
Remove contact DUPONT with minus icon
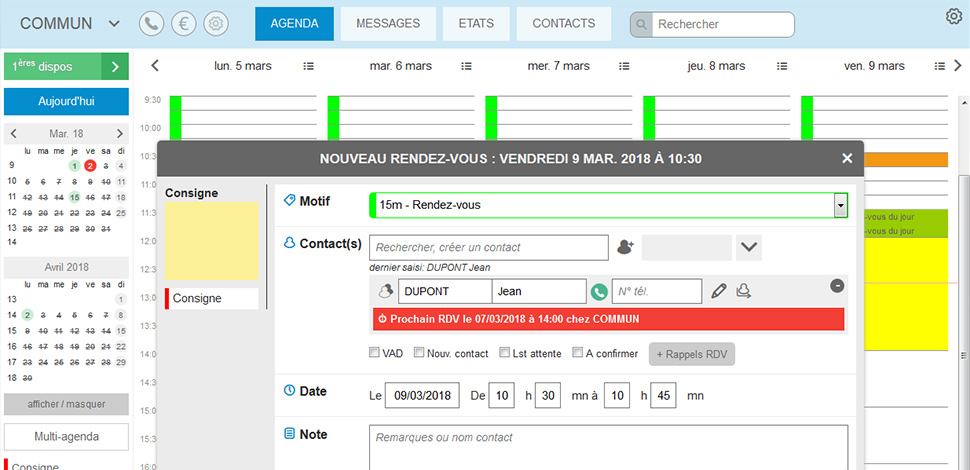(x=837, y=286)
